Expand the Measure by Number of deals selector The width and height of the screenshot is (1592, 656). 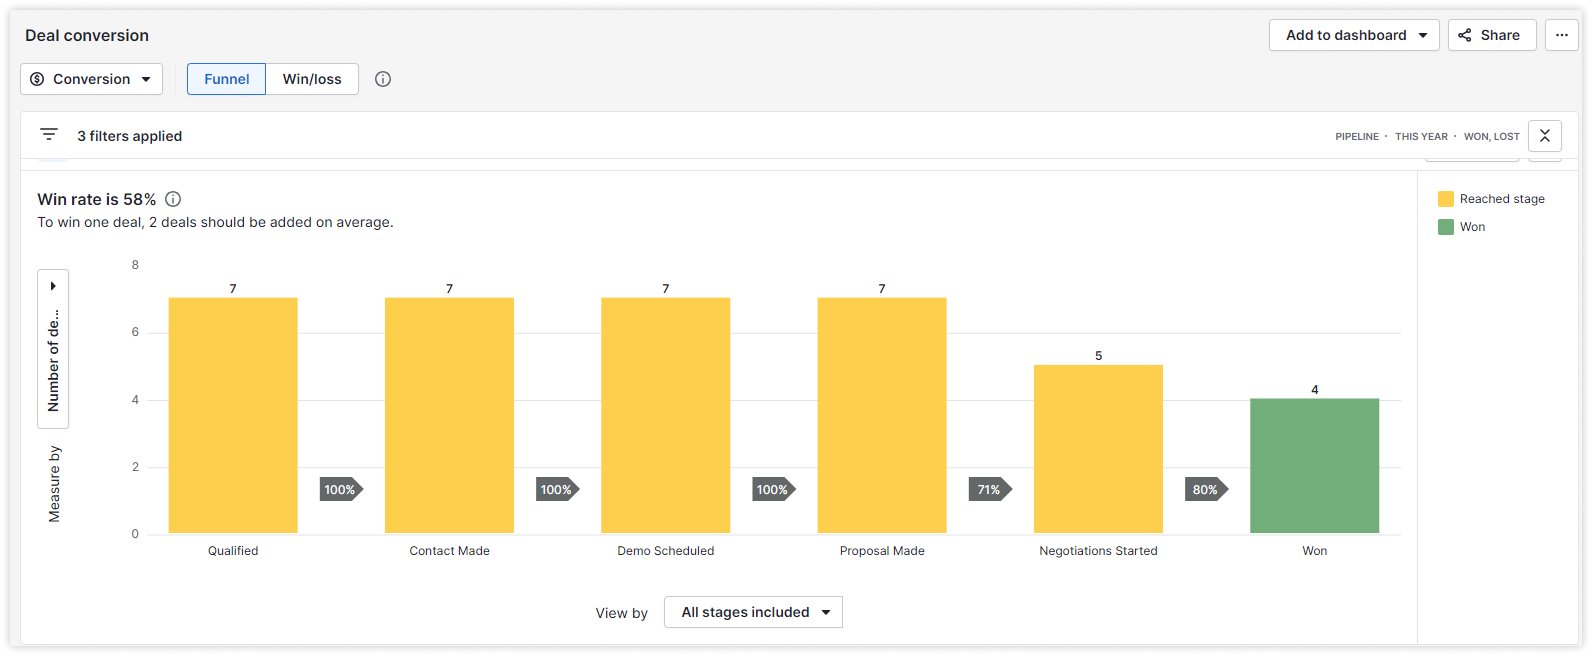(53, 348)
